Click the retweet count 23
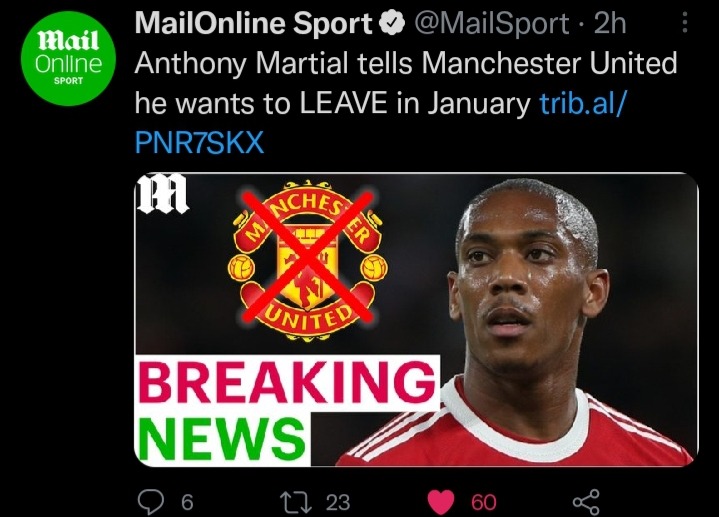This screenshot has width=719, height=517. click(x=338, y=502)
